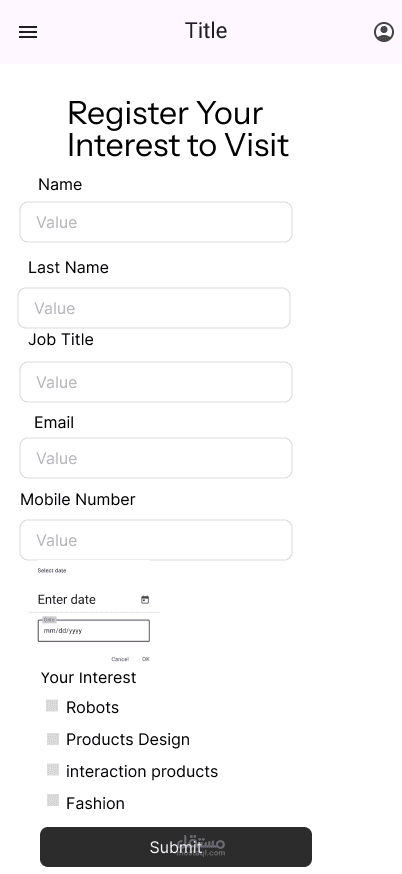The height and width of the screenshot is (874, 402).
Task: Click the mm/dd/yyyy date field
Action: pyautogui.click(x=94, y=631)
